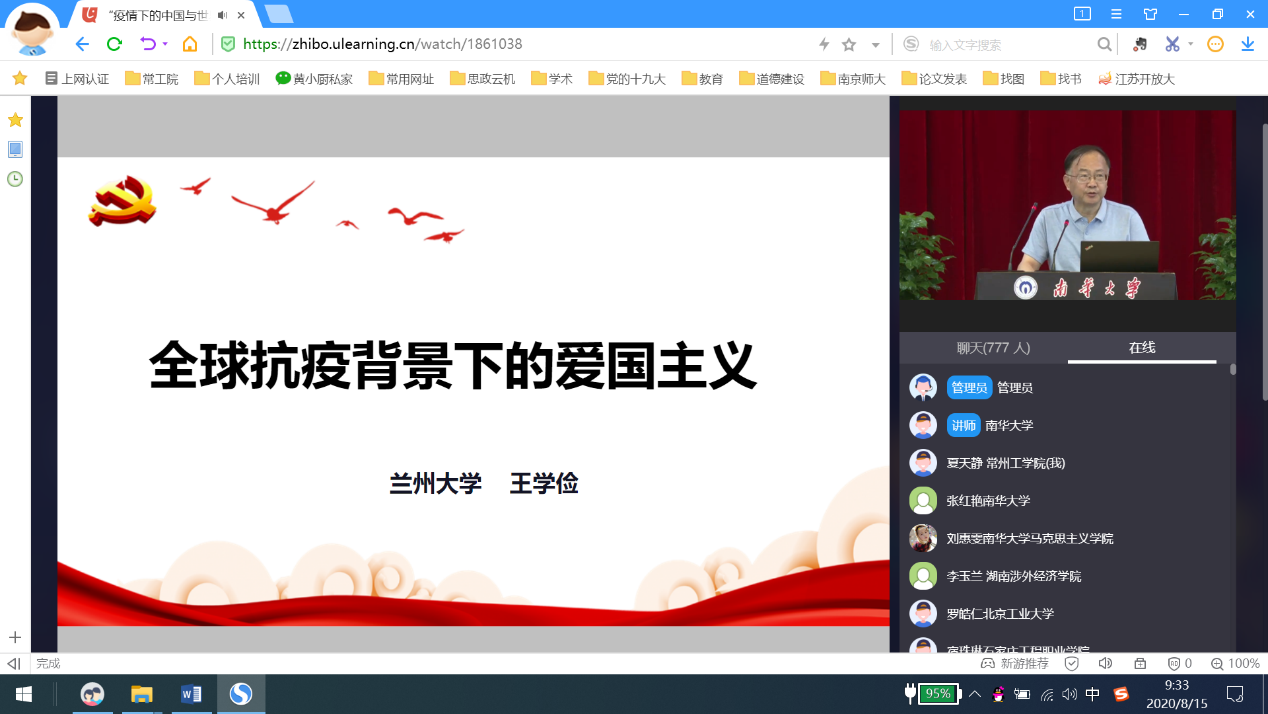Click the 100% page zoom control
This screenshot has height=714, width=1268.
pyautogui.click(x=1235, y=663)
